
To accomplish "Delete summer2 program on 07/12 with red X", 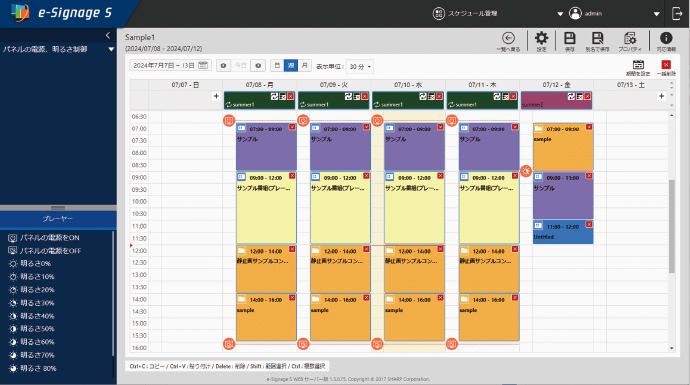I will tap(587, 96).
